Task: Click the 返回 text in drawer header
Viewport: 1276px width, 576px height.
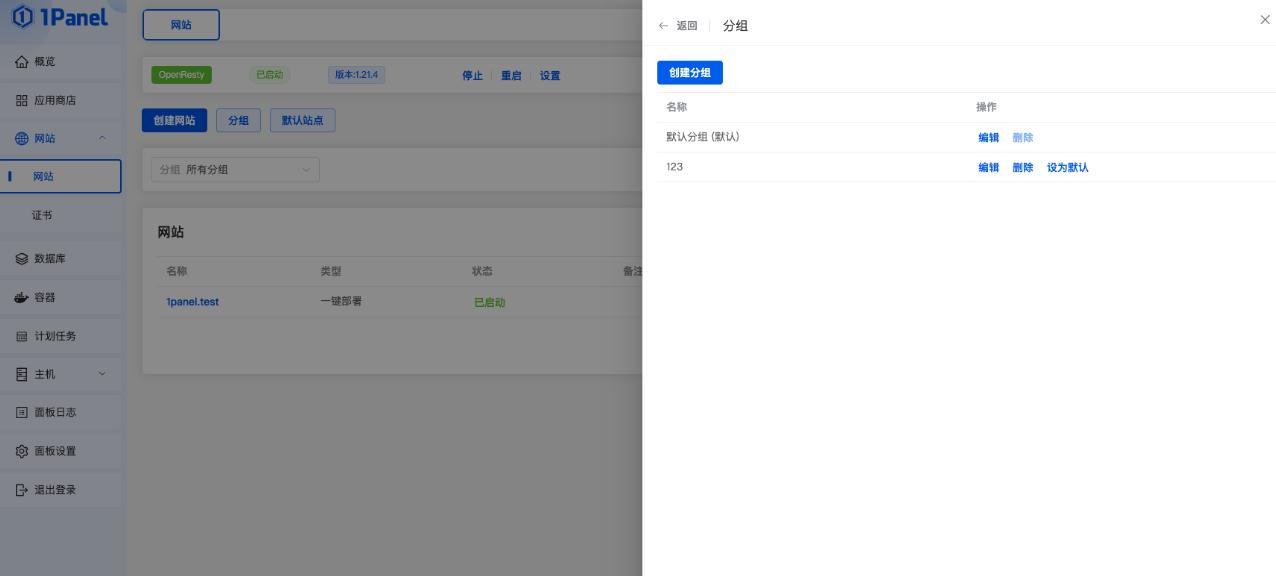Action: coord(687,26)
